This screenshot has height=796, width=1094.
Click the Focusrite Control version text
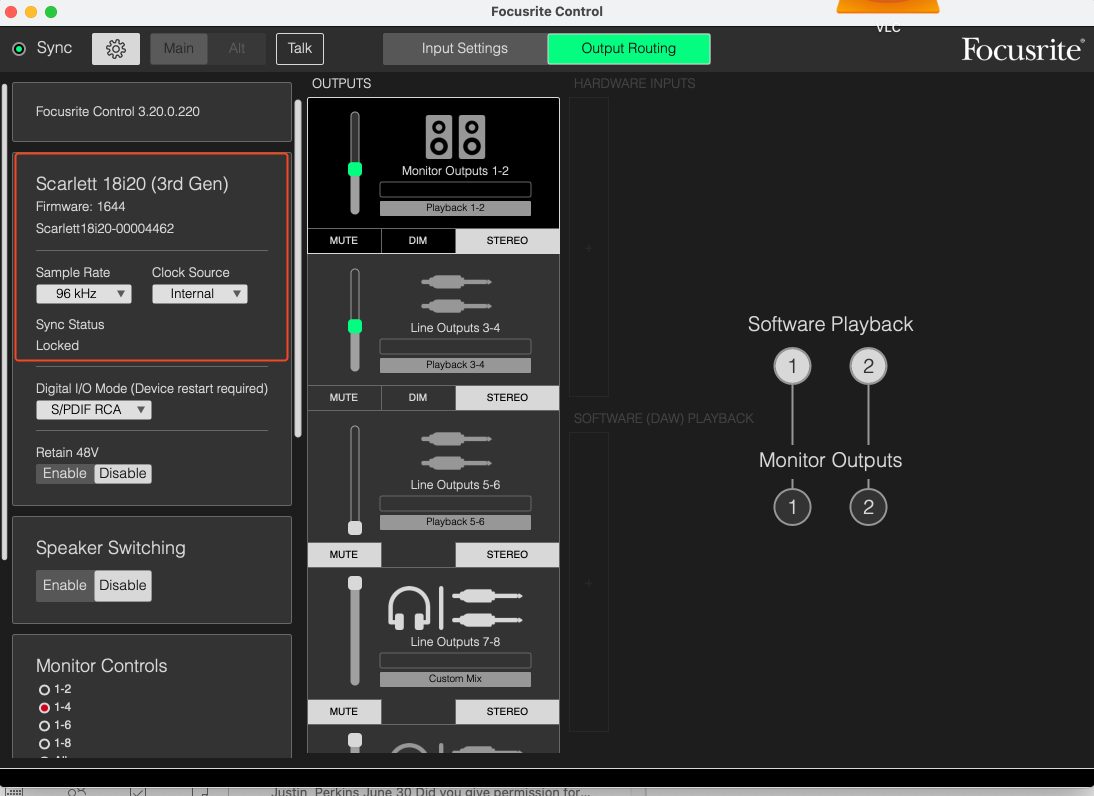coord(118,112)
